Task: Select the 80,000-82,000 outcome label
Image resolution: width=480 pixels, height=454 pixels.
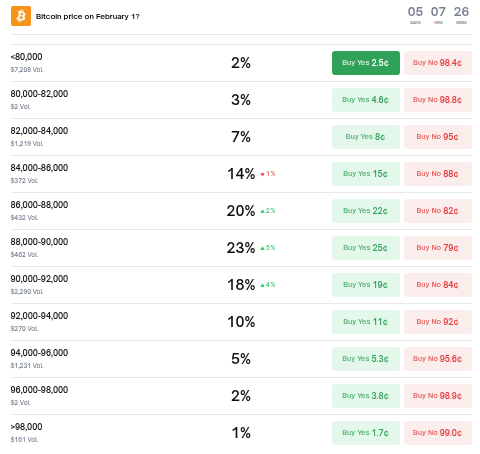Action: click(39, 94)
